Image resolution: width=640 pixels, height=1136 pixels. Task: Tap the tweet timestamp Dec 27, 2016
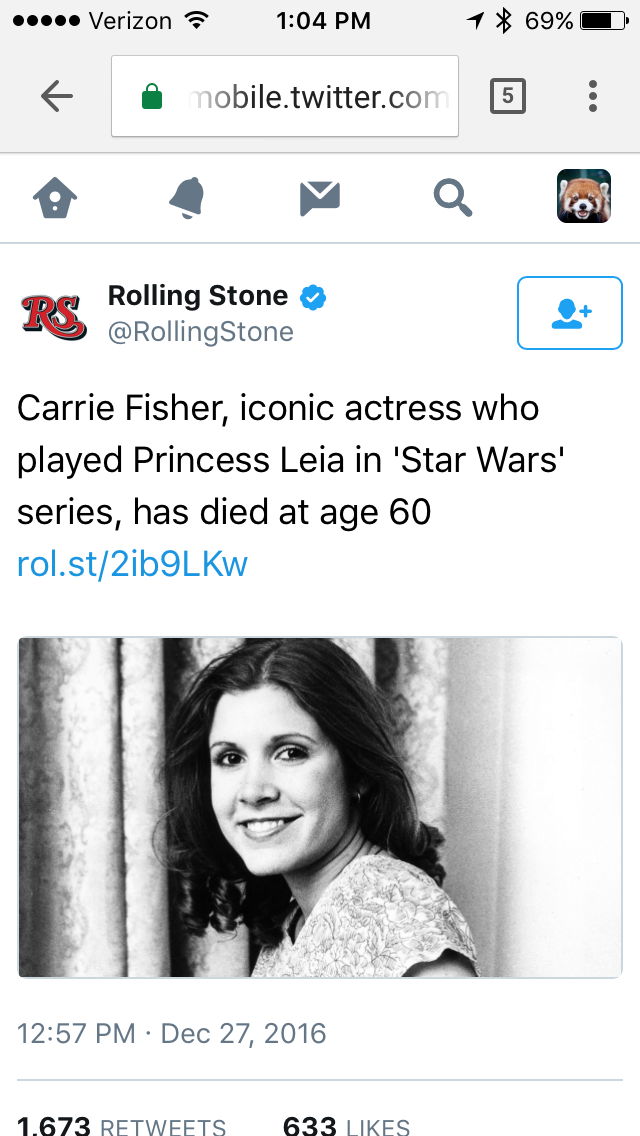[x=172, y=1033]
